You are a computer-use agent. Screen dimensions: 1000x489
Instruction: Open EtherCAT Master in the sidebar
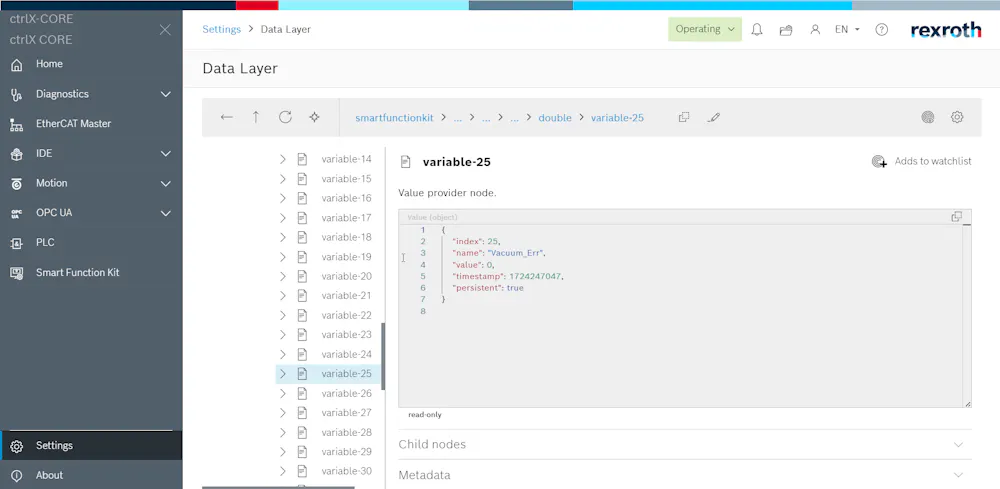(x=73, y=124)
